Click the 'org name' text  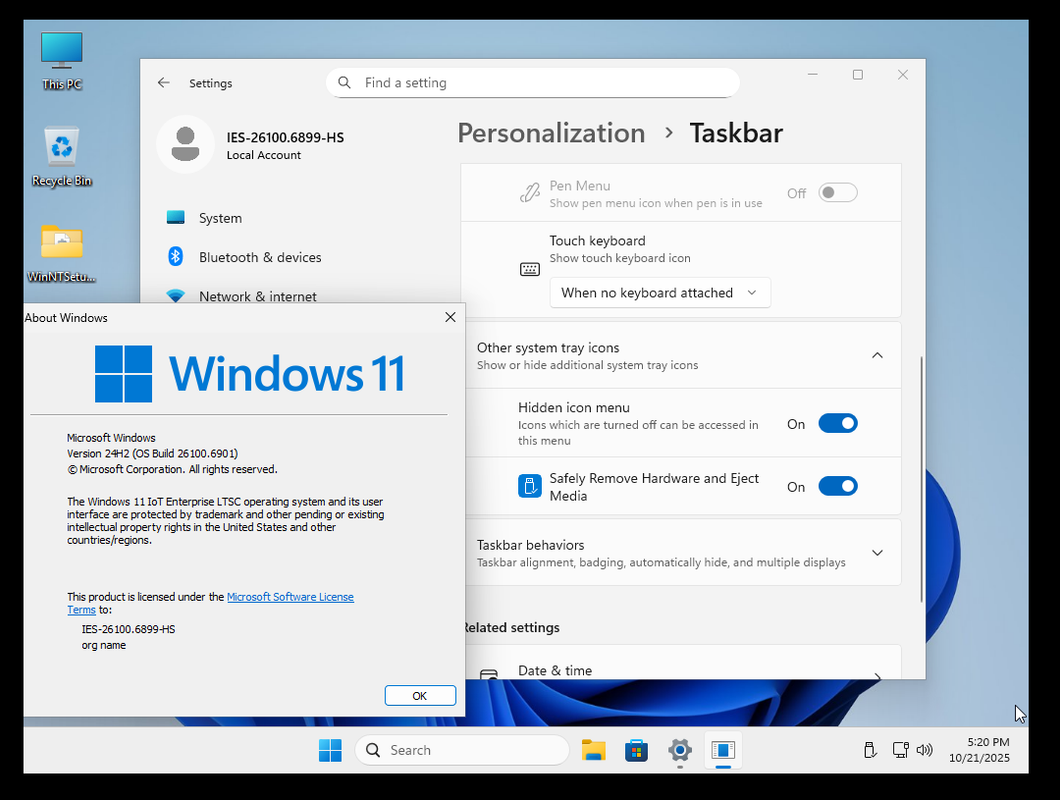103,645
